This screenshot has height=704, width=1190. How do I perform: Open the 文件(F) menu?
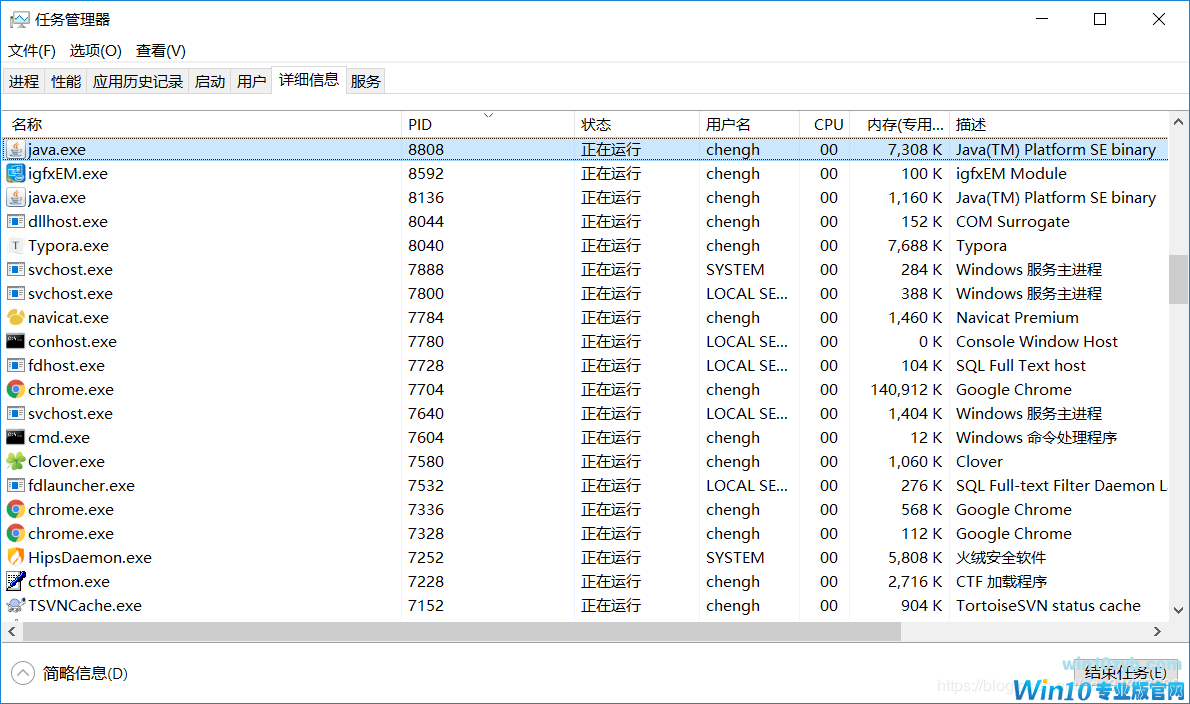[32, 50]
